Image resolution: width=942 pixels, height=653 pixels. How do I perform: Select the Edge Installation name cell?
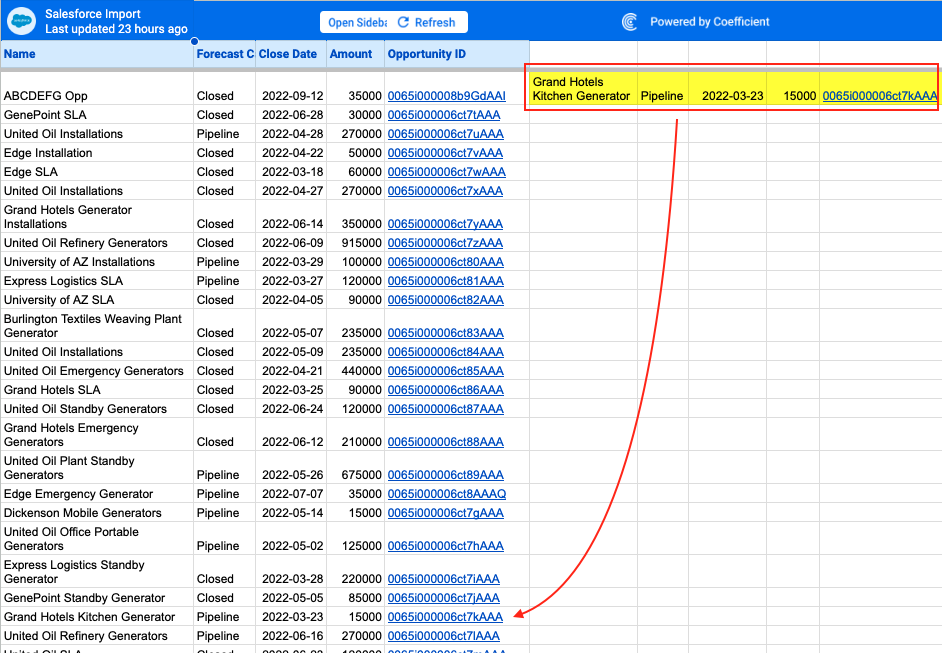(x=97, y=153)
